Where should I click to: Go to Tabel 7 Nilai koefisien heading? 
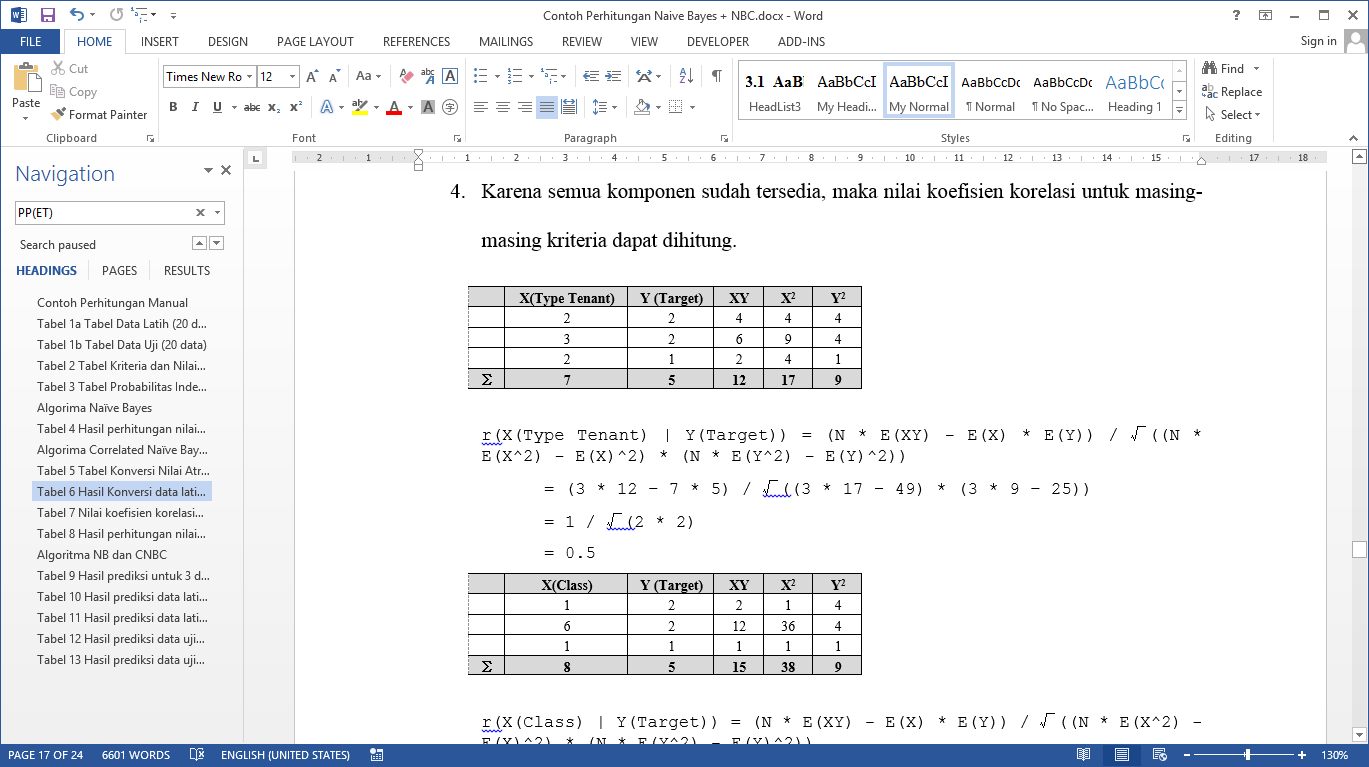click(x=120, y=513)
